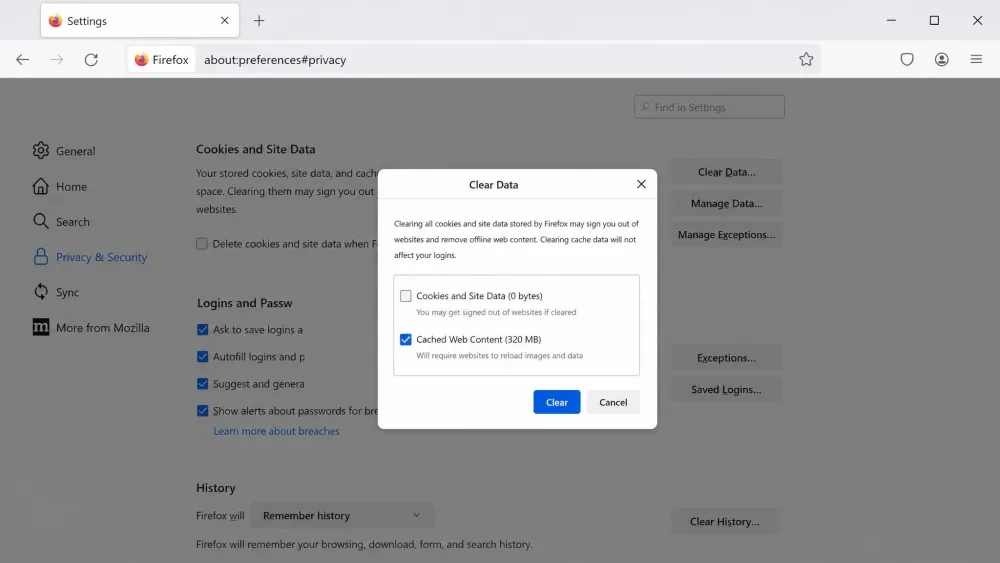Toggle Autofill logins and passwords checkbox
This screenshot has width=1000, height=563.
click(x=202, y=356)
